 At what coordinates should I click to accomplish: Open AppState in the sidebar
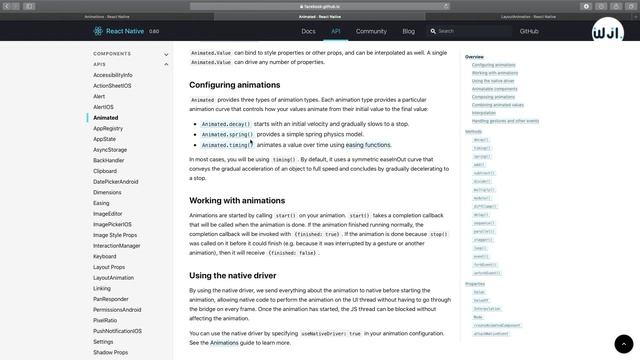point(104,139)
